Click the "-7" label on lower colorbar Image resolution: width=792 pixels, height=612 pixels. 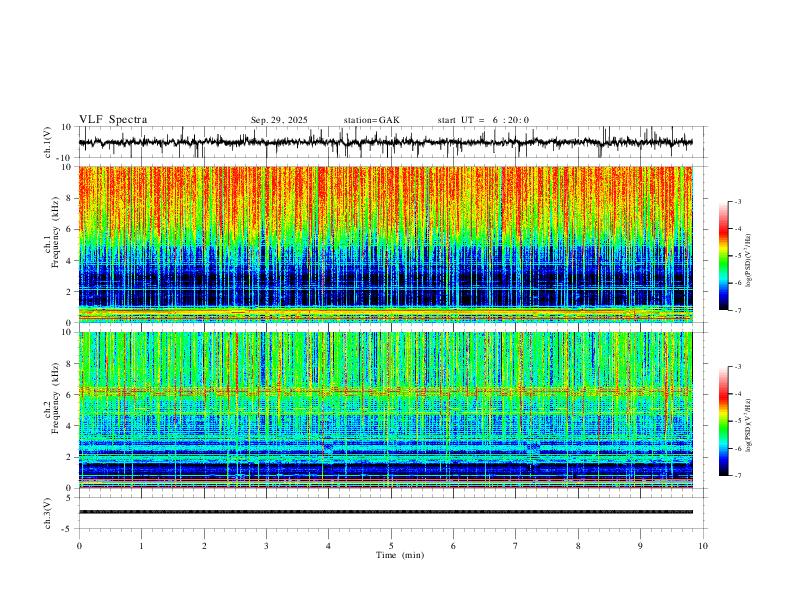click(x=737, y=476)
